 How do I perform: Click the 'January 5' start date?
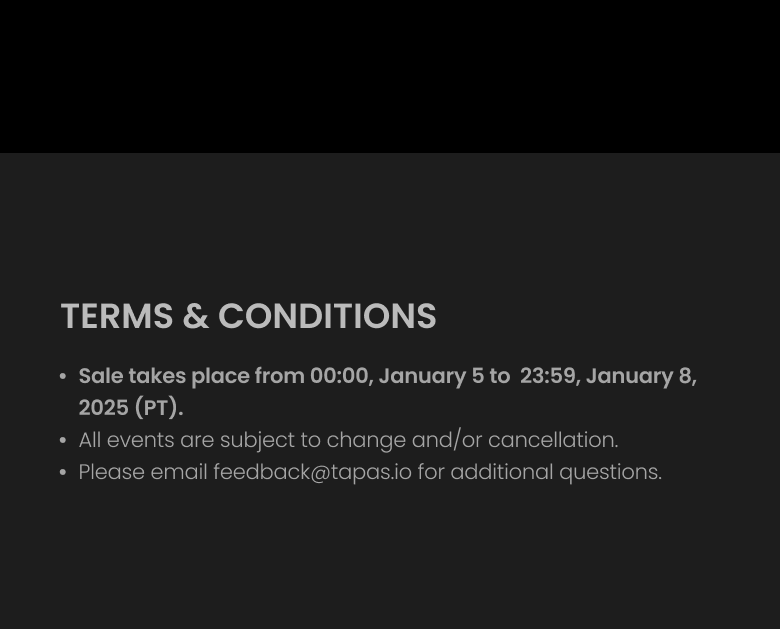[430, 376]
